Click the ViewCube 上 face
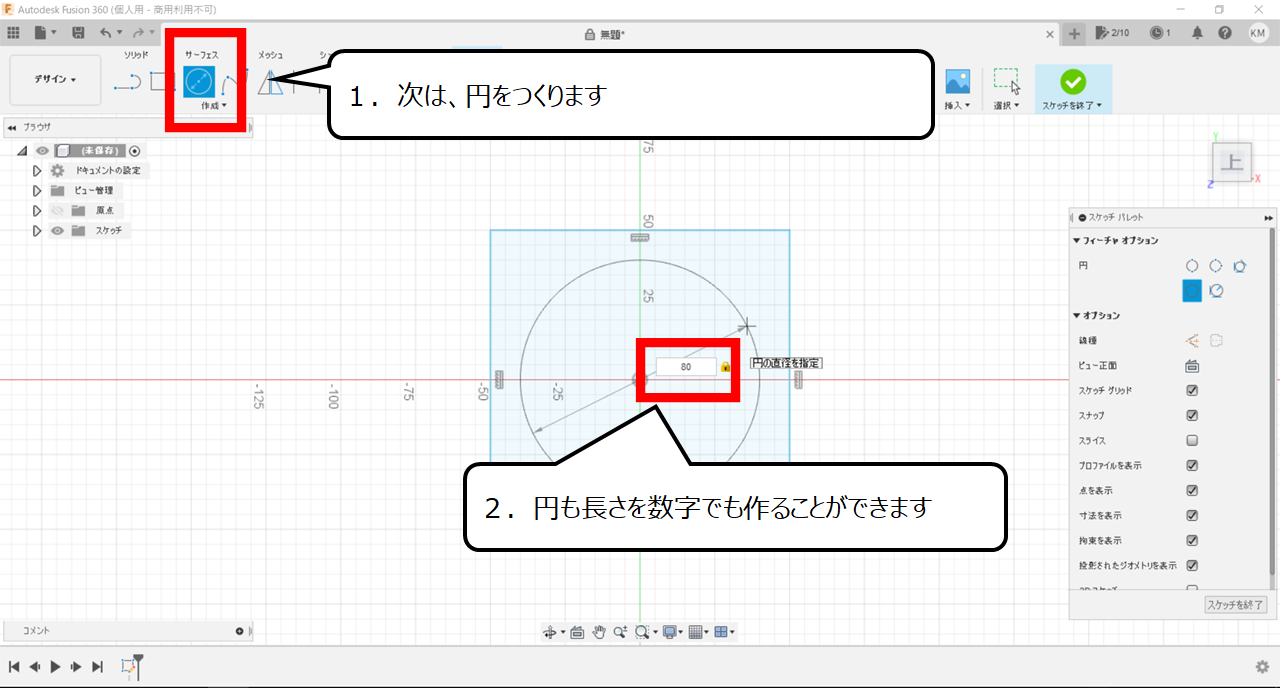 (x=1232, y=164)
